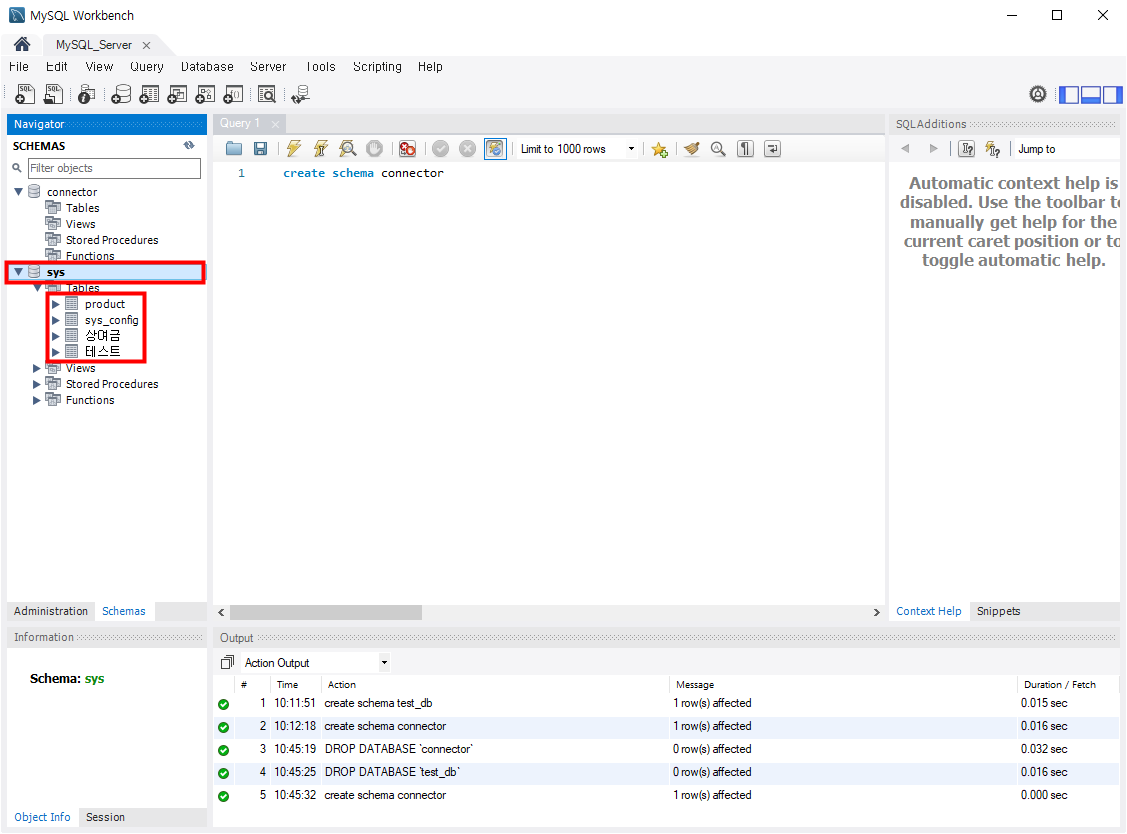Expand the sys_config table
Screen dimensions: 1127x834
coord(56,320)
